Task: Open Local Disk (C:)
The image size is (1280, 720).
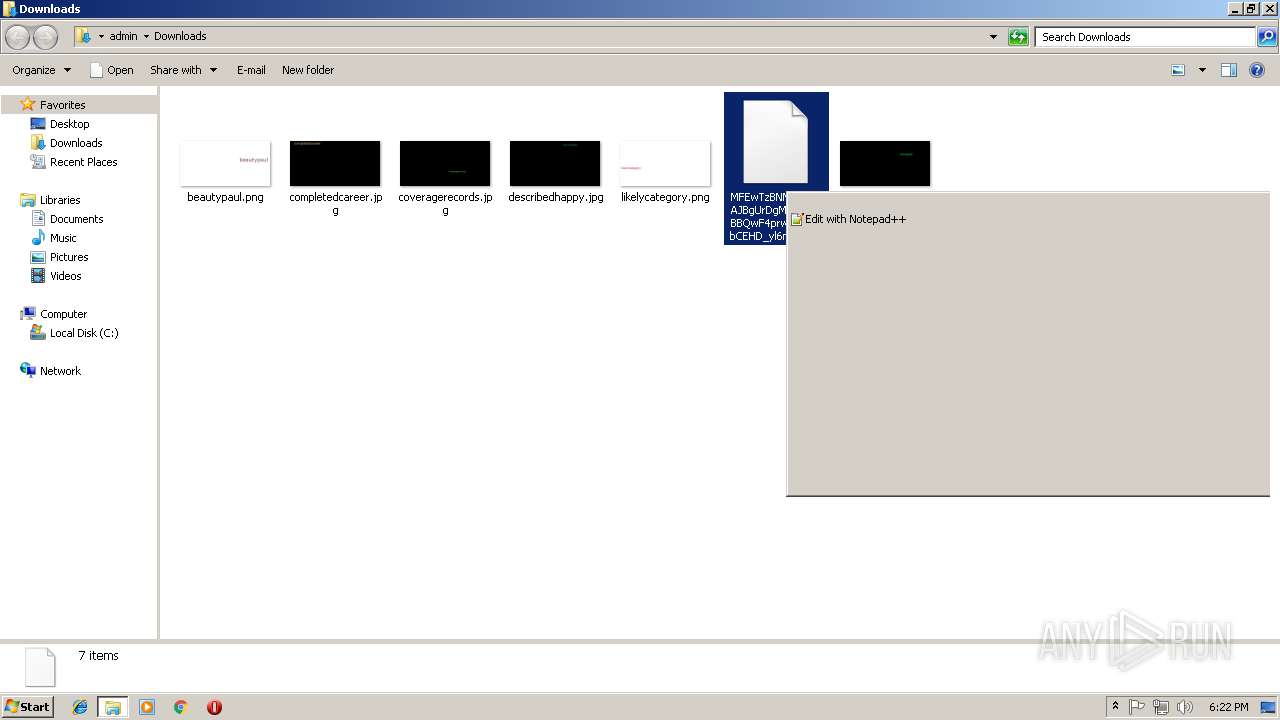Action: click(84, 333)
